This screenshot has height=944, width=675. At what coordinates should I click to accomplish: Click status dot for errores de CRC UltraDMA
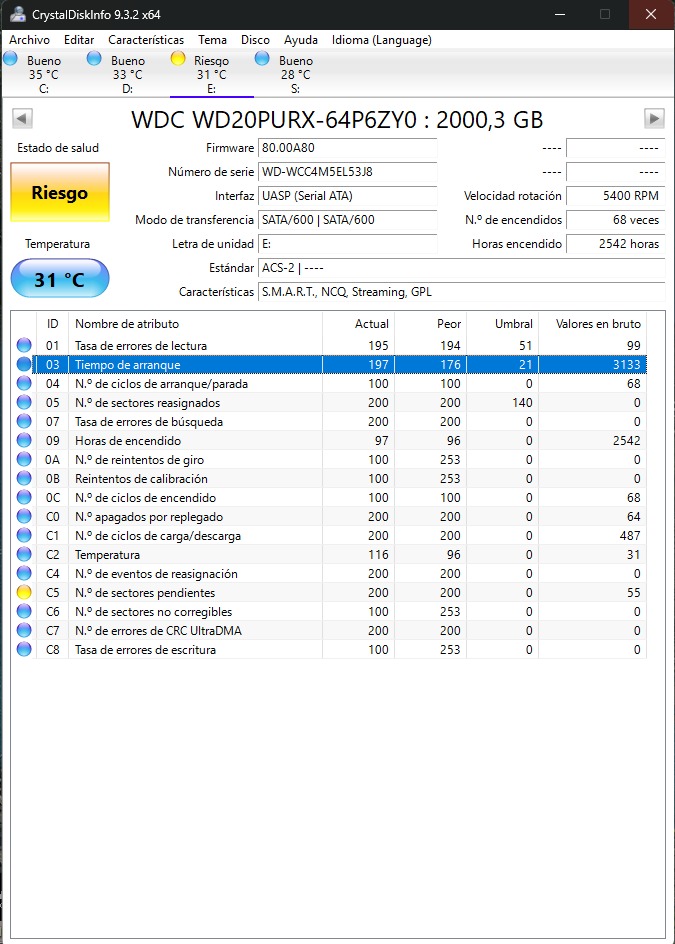coord(24,630)
